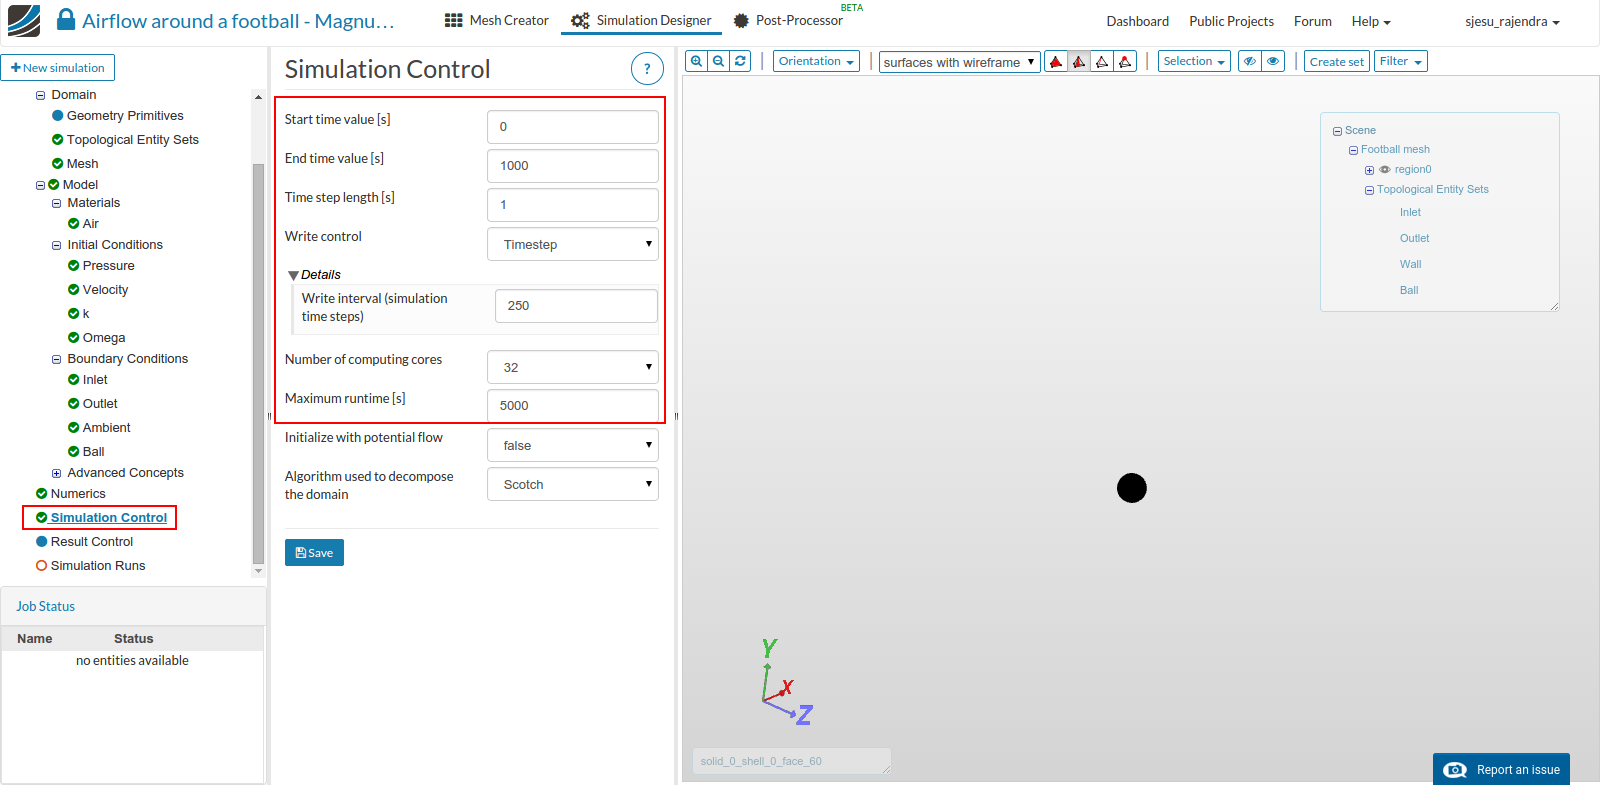Click the project lock icon
This screenshot has width=1600, height=785.
66,20
